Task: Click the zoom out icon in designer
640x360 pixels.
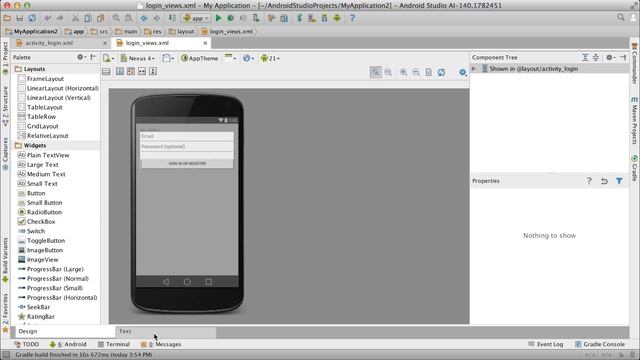Action: [x=416, y=72]
